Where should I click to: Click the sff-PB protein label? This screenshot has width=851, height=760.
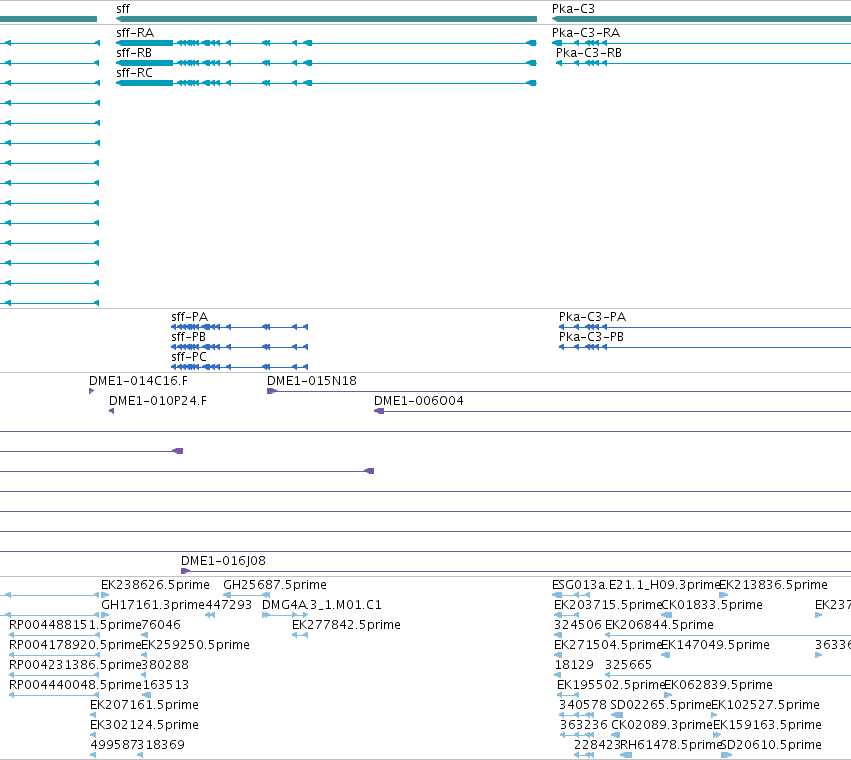click(x=188, y=337)
